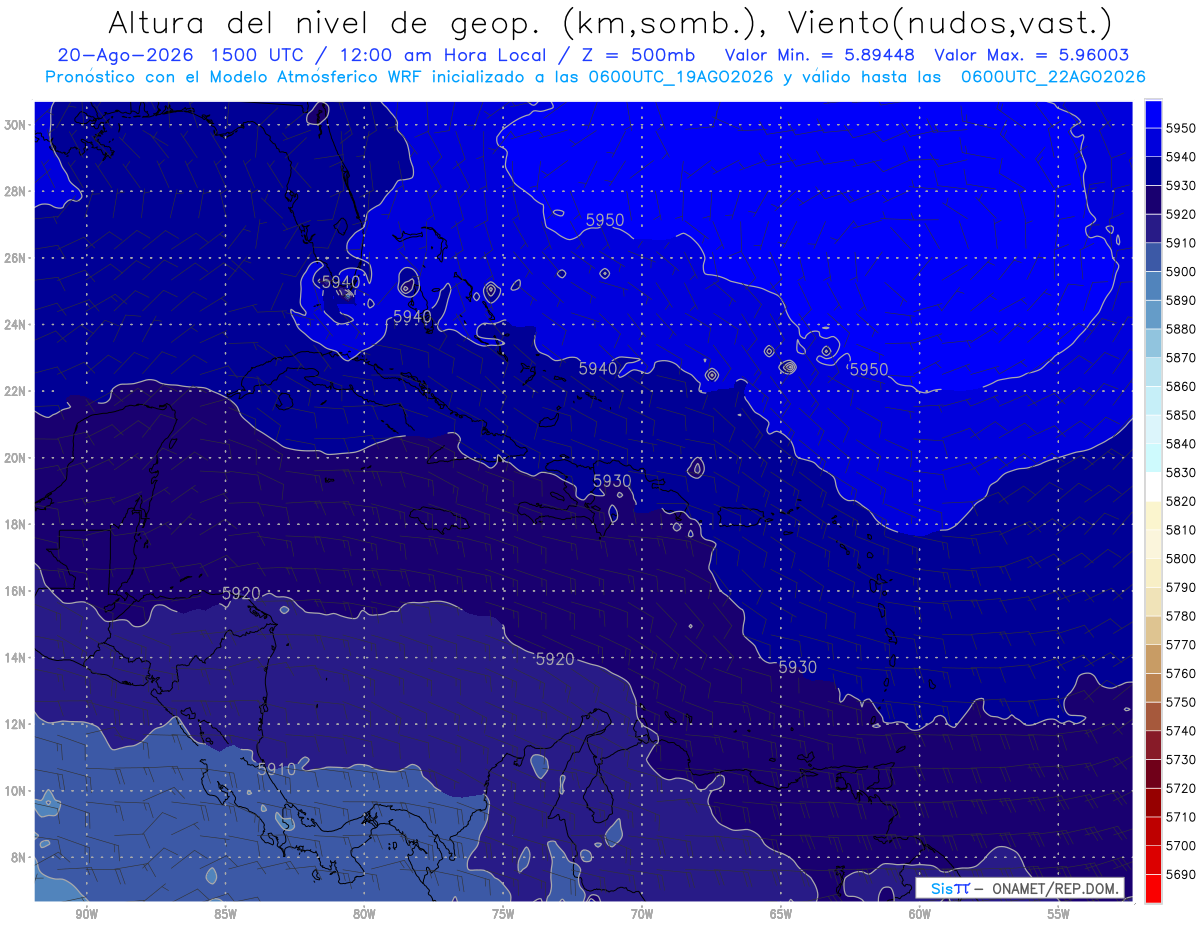Image resolution: width=1200 pixels, height=927 pixels.
Task: Click the 5930 contour label near 20N, 71W
Action: (612, 481)
